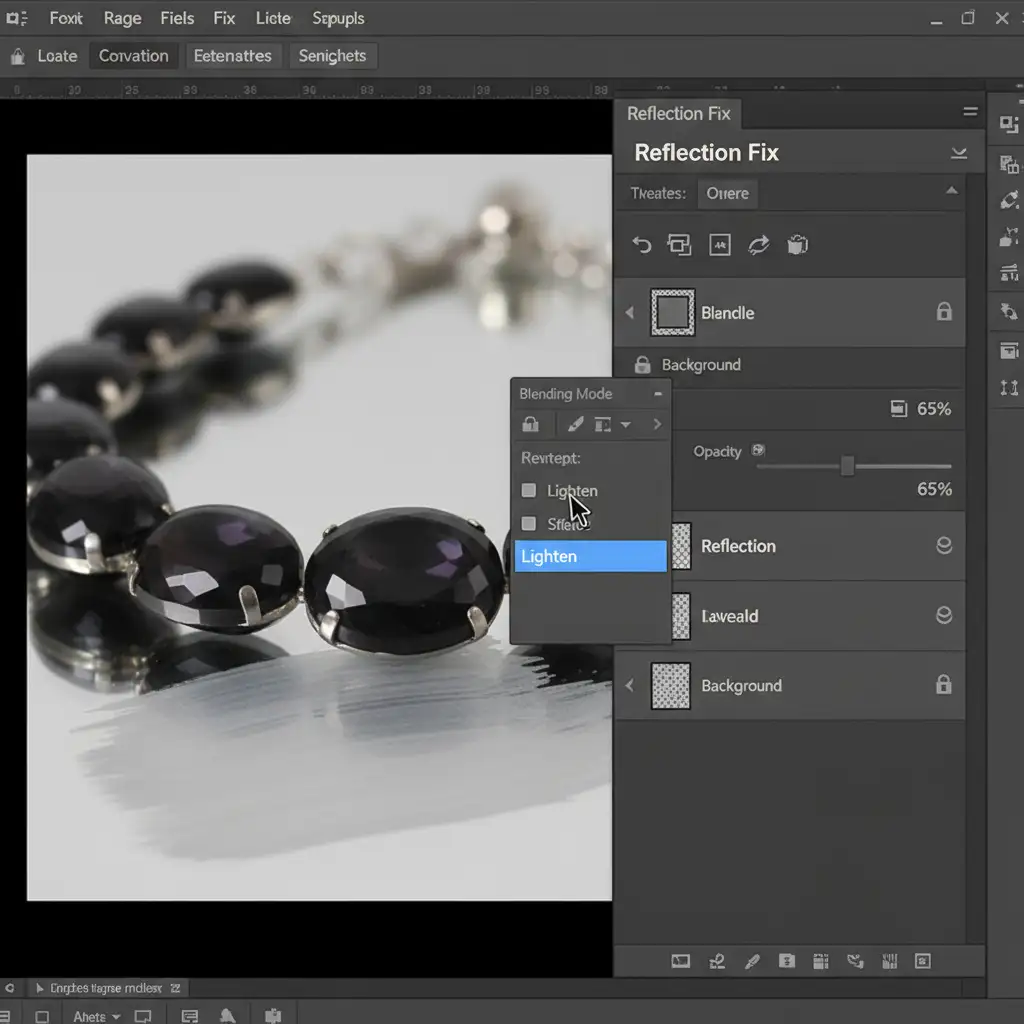Click the Covation button in options bar
The height and width of the screenshot is (1024, 1024).
click(133, 56)
